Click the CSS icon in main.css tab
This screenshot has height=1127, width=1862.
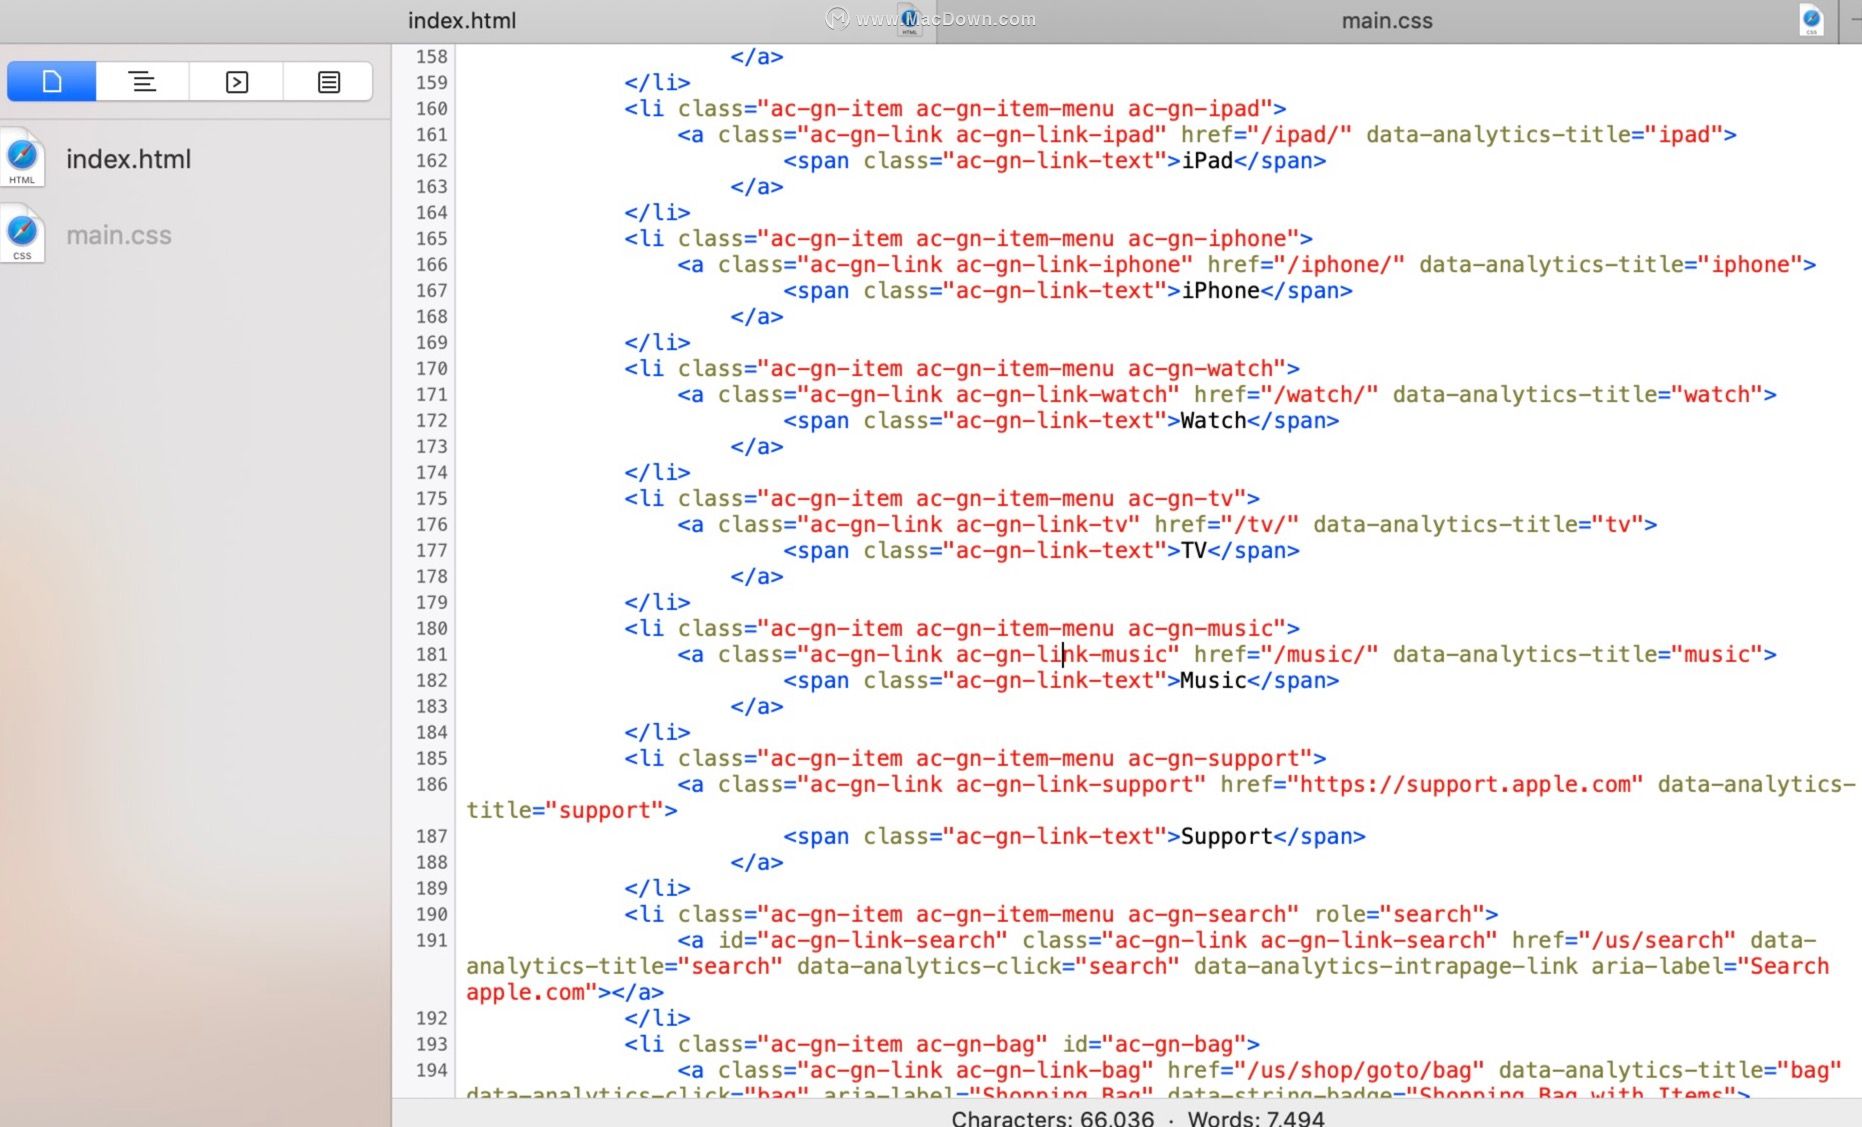pyautogui.click(x=1811, y=20)
